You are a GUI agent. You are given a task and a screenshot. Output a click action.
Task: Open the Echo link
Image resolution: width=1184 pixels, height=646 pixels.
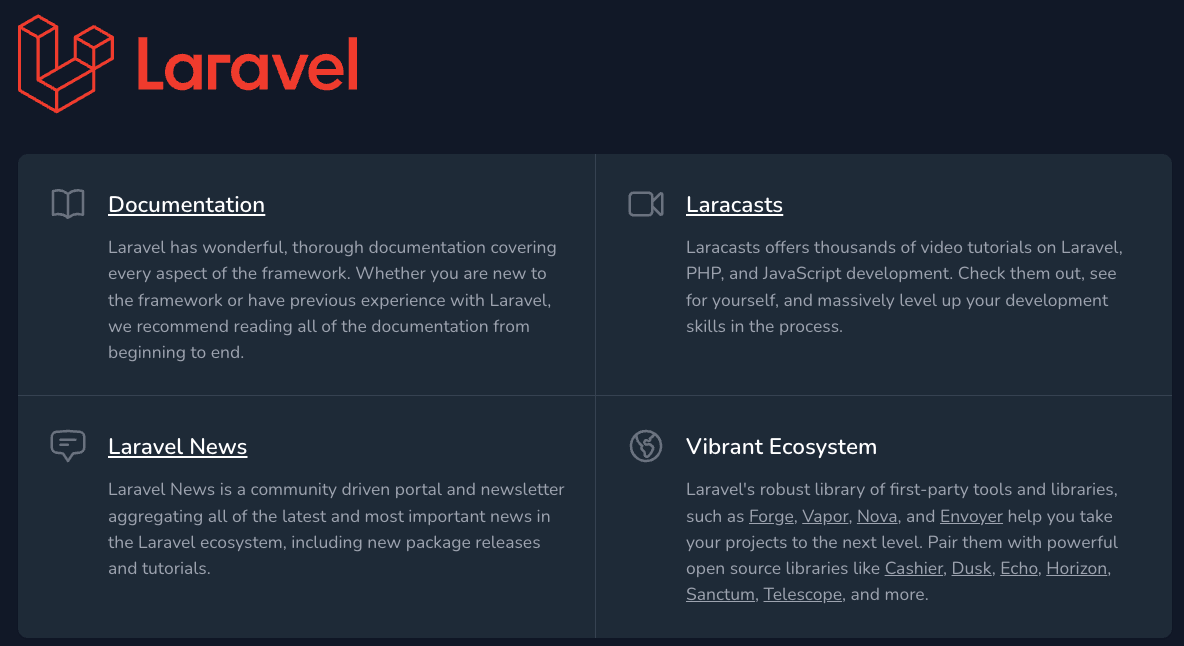click(1018, 568)
